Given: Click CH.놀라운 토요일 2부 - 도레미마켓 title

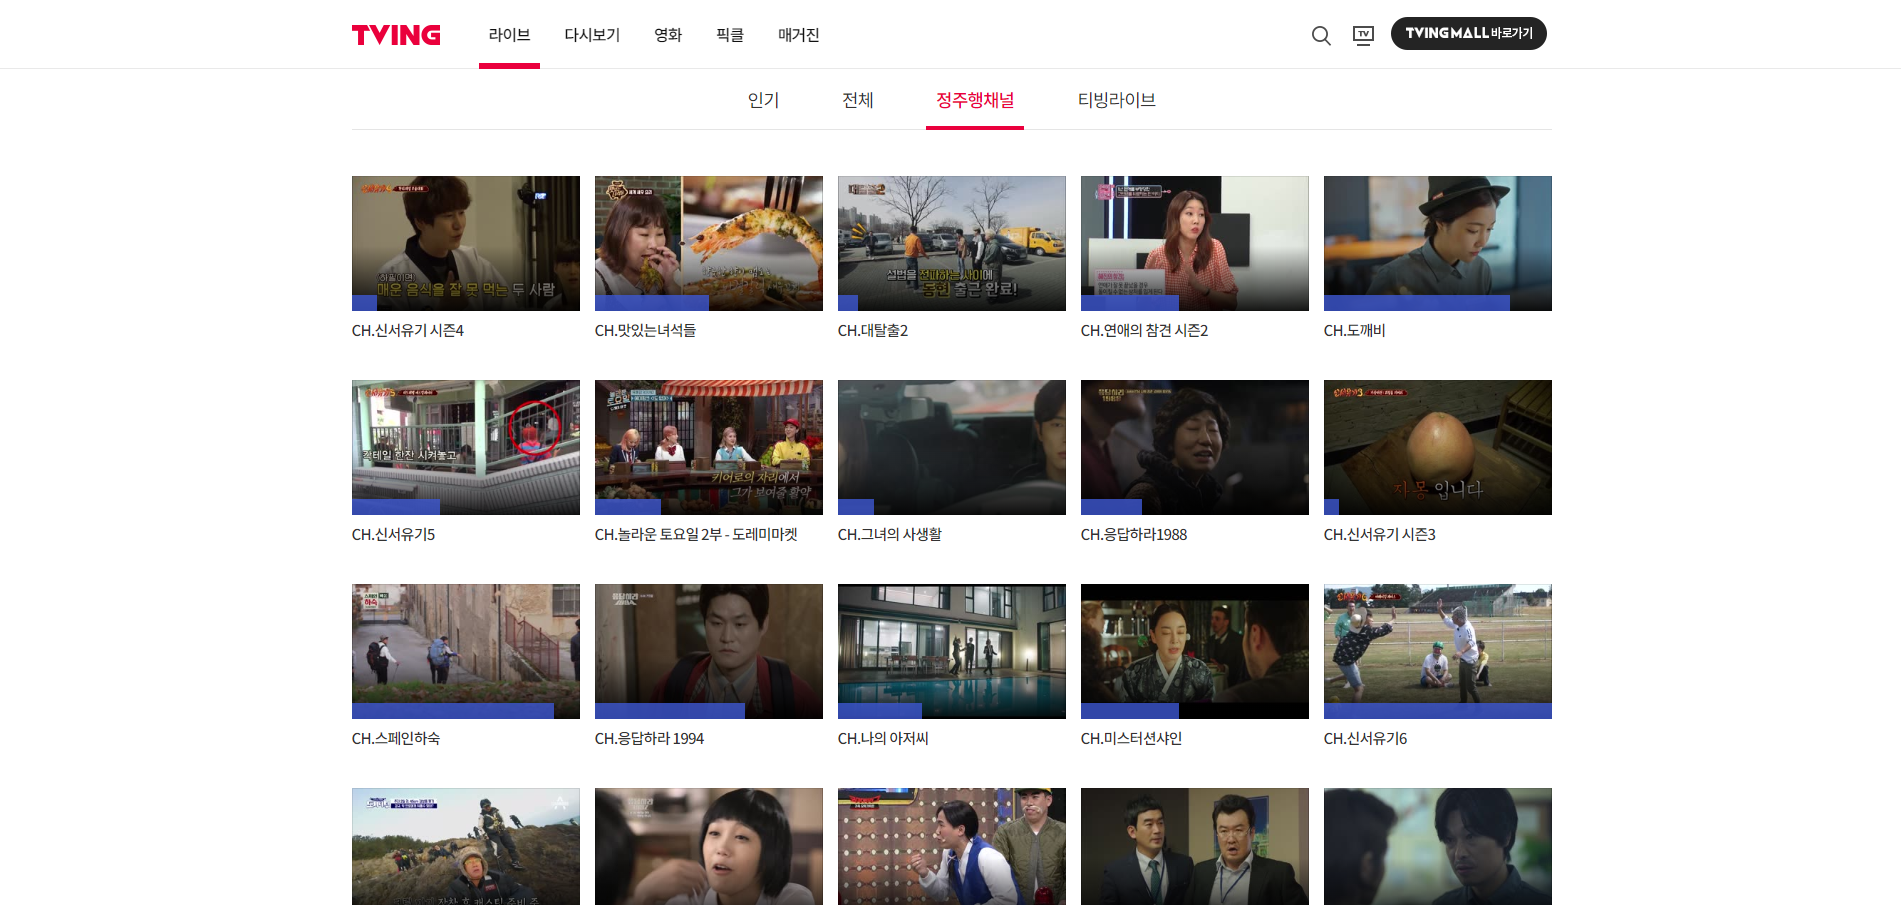Looking at the screenshot, I should pos(696,535).
